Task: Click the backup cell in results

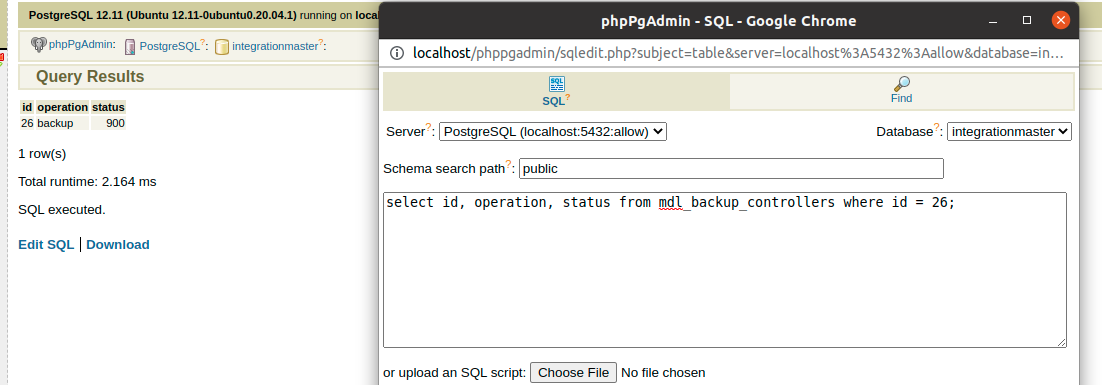Action: coord(63,123)
